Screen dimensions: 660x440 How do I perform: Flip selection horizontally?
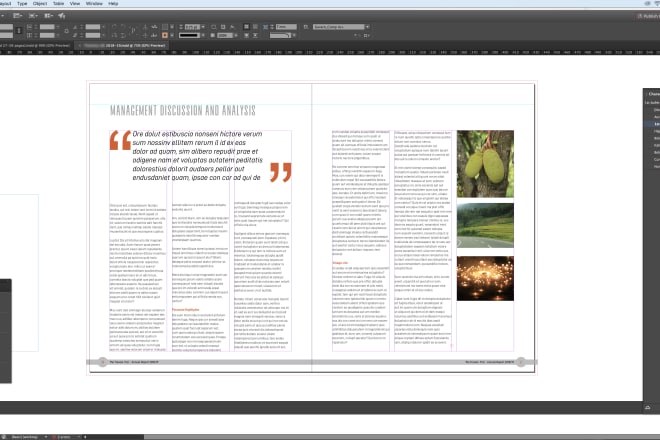tap(114, 35)
